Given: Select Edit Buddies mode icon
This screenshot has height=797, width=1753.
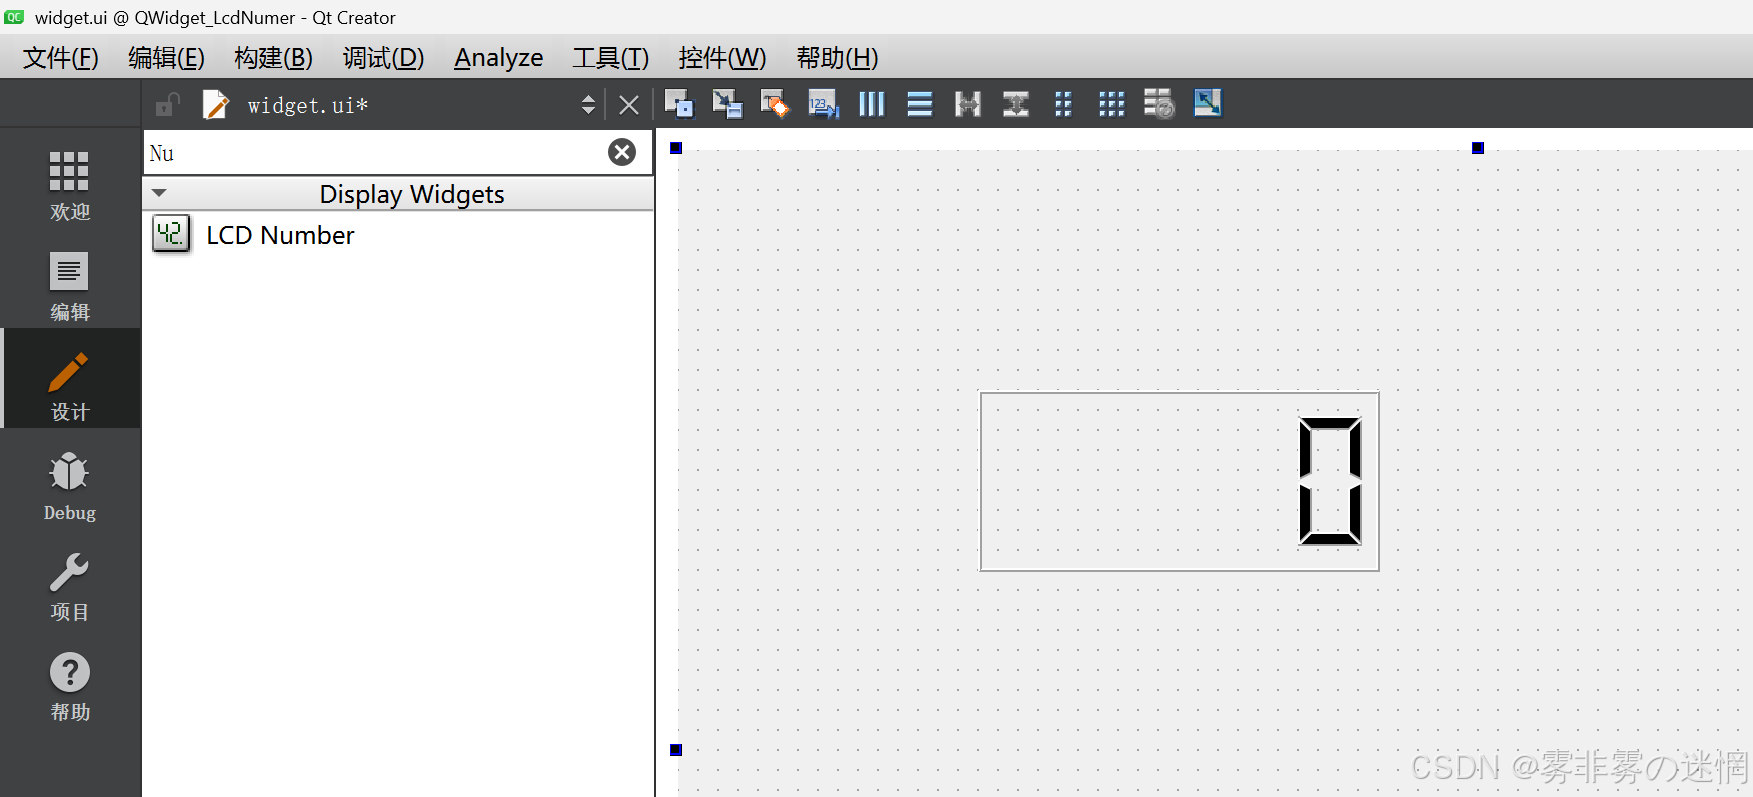Looking at the screenshot, I should 775,103.
